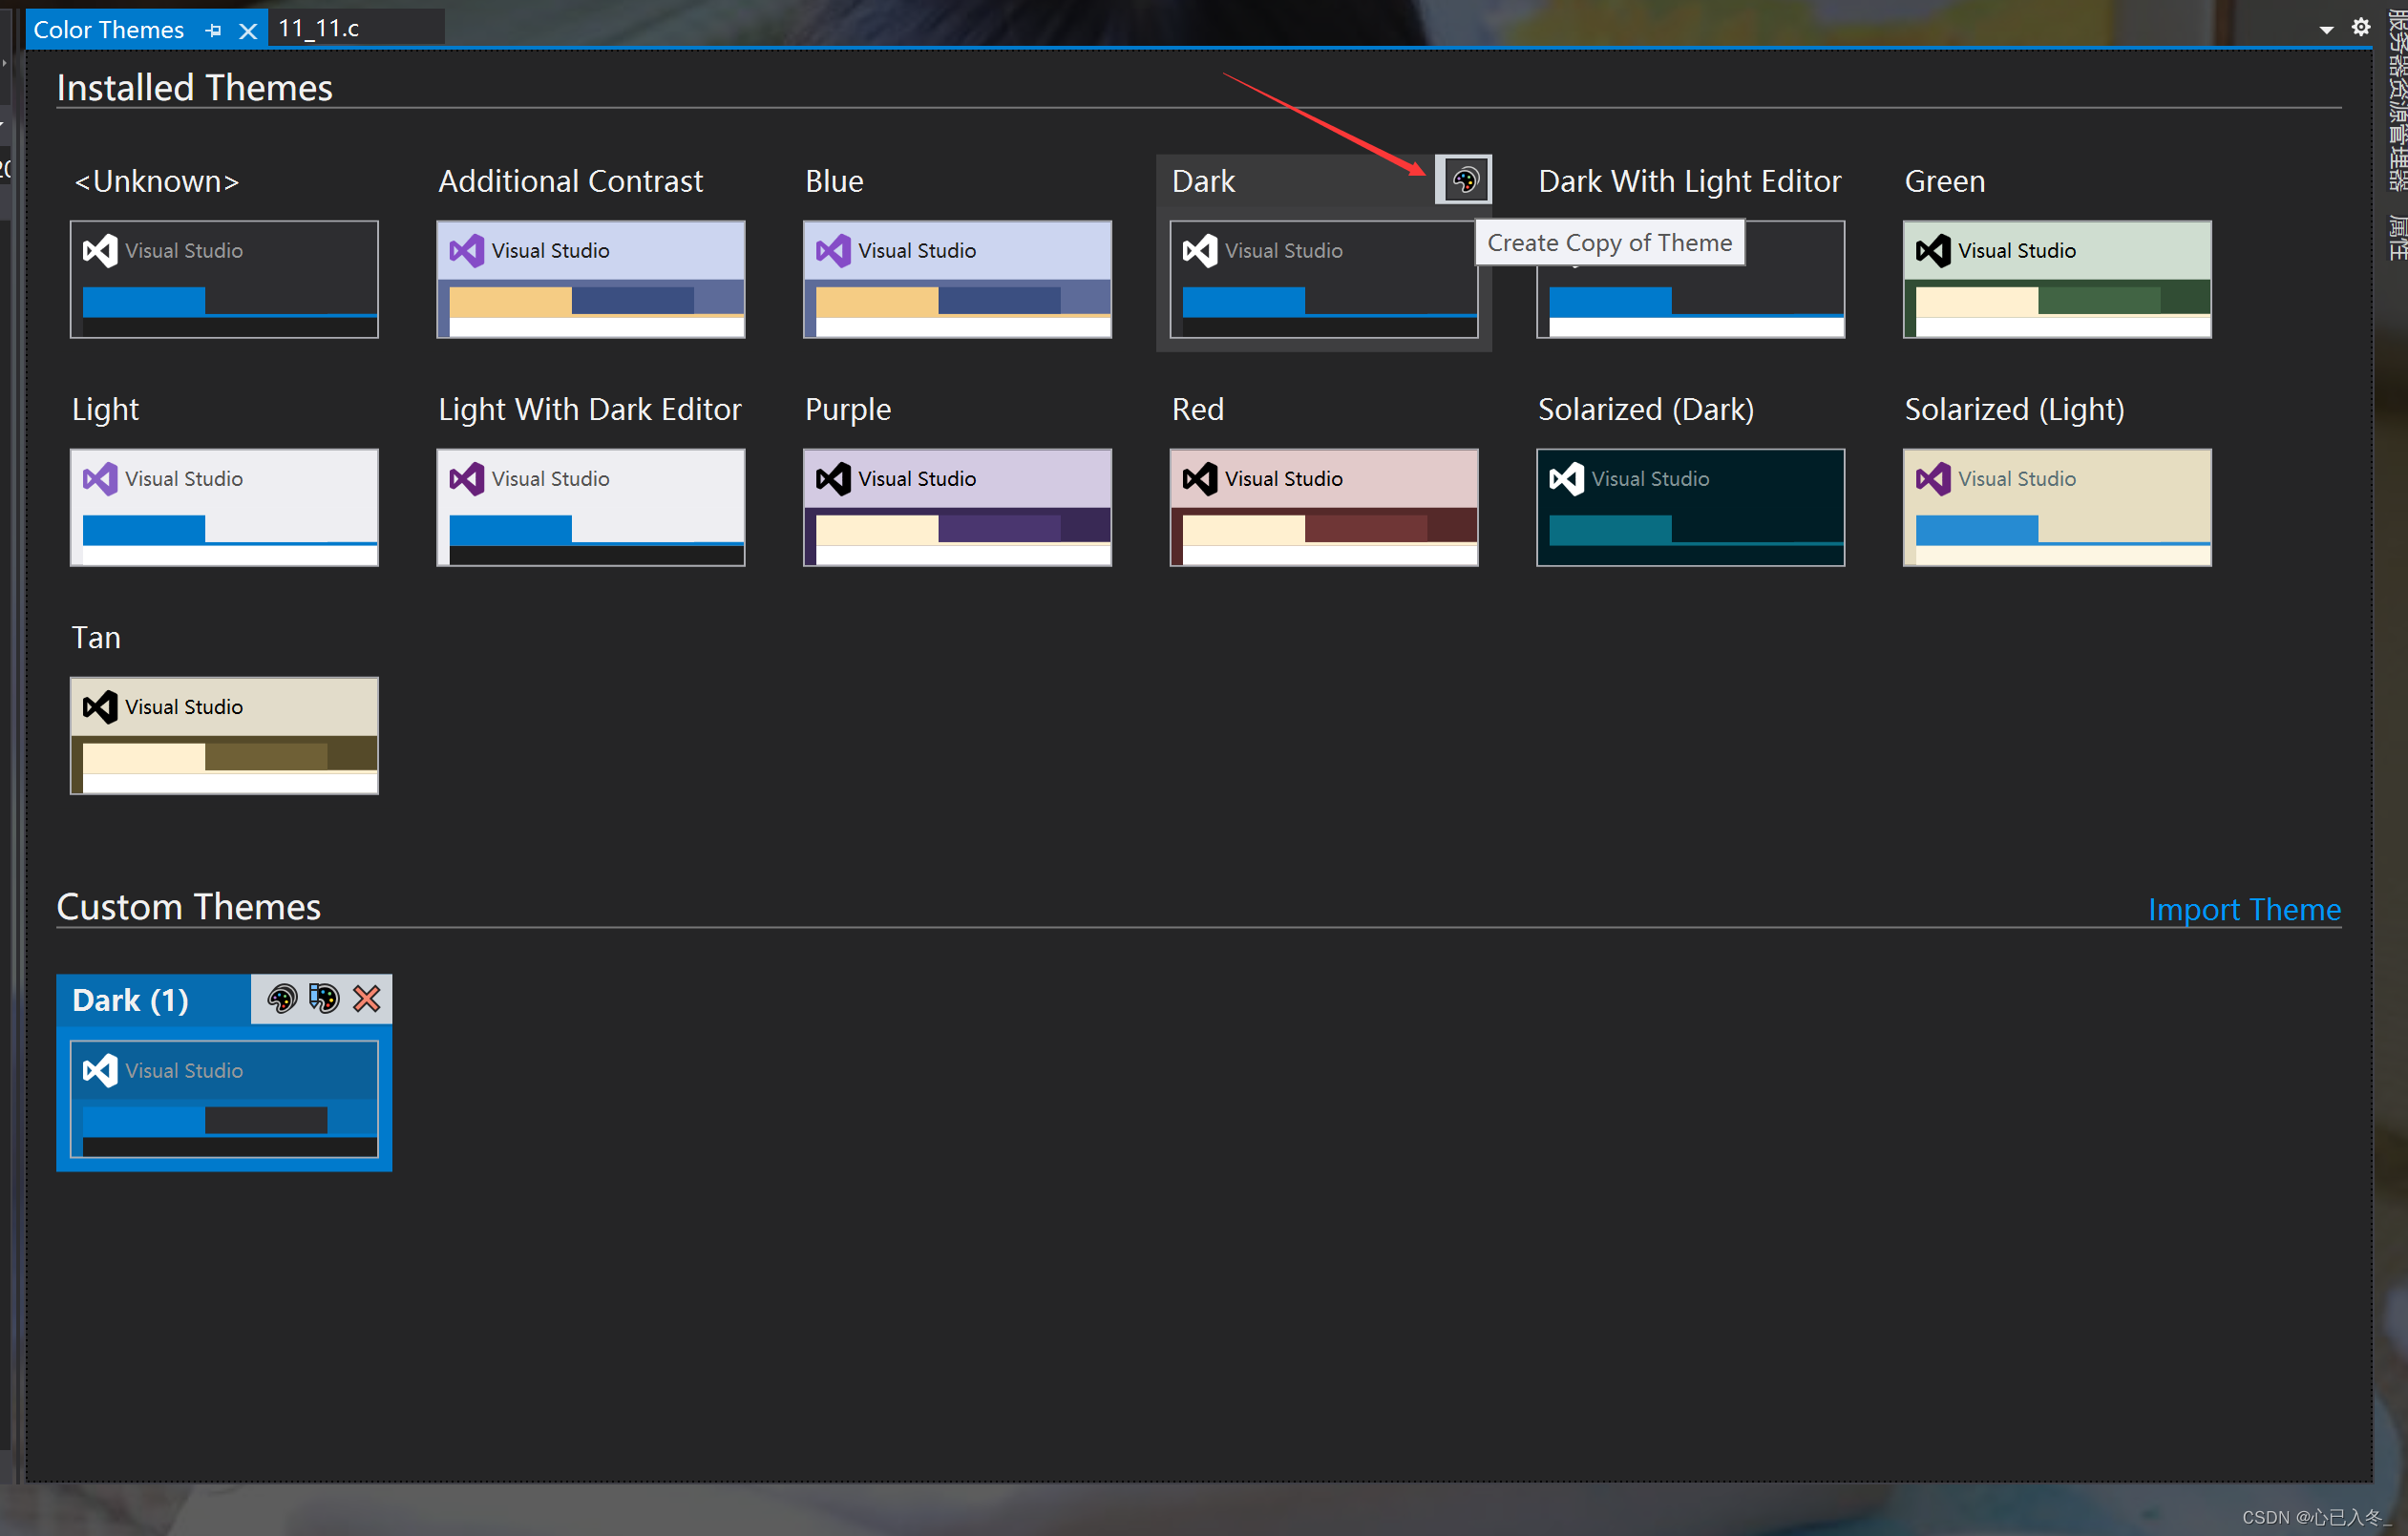Viewport: 2408px width, 1536px height.
Task: Click the Visual Studio logo icon in Green theme
Action: pyautogui.click(x=1933, y=247)
